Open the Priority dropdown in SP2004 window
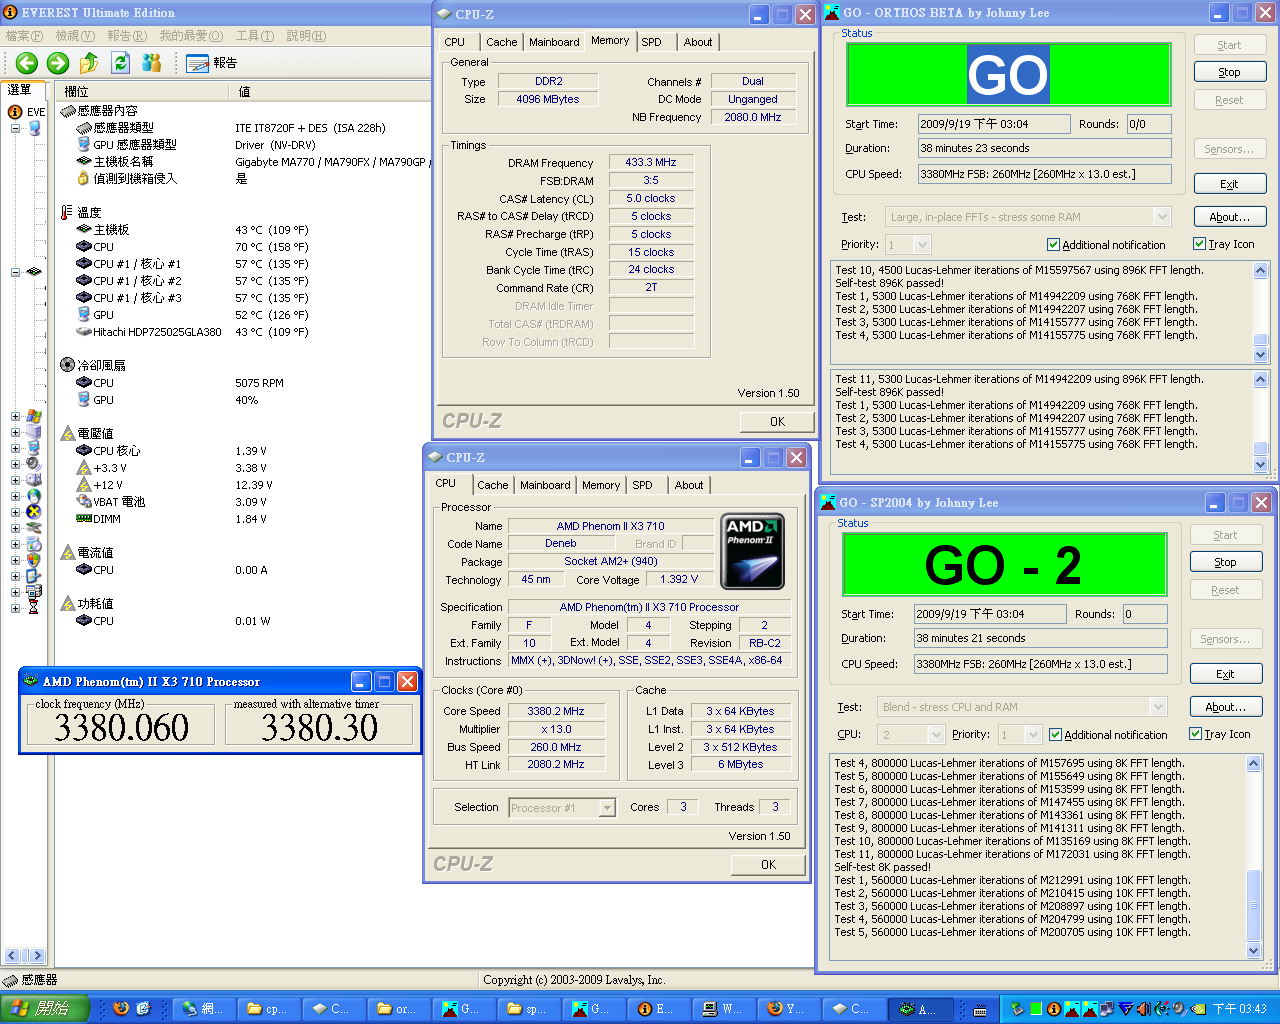1280x1024 pixels. [1033, 735]
